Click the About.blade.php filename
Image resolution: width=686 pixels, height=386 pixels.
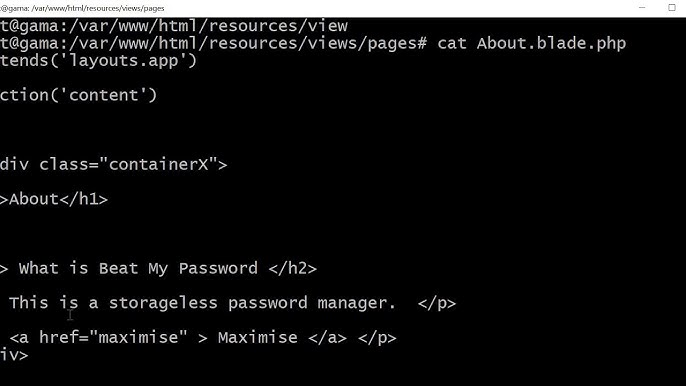coord(551,43)
